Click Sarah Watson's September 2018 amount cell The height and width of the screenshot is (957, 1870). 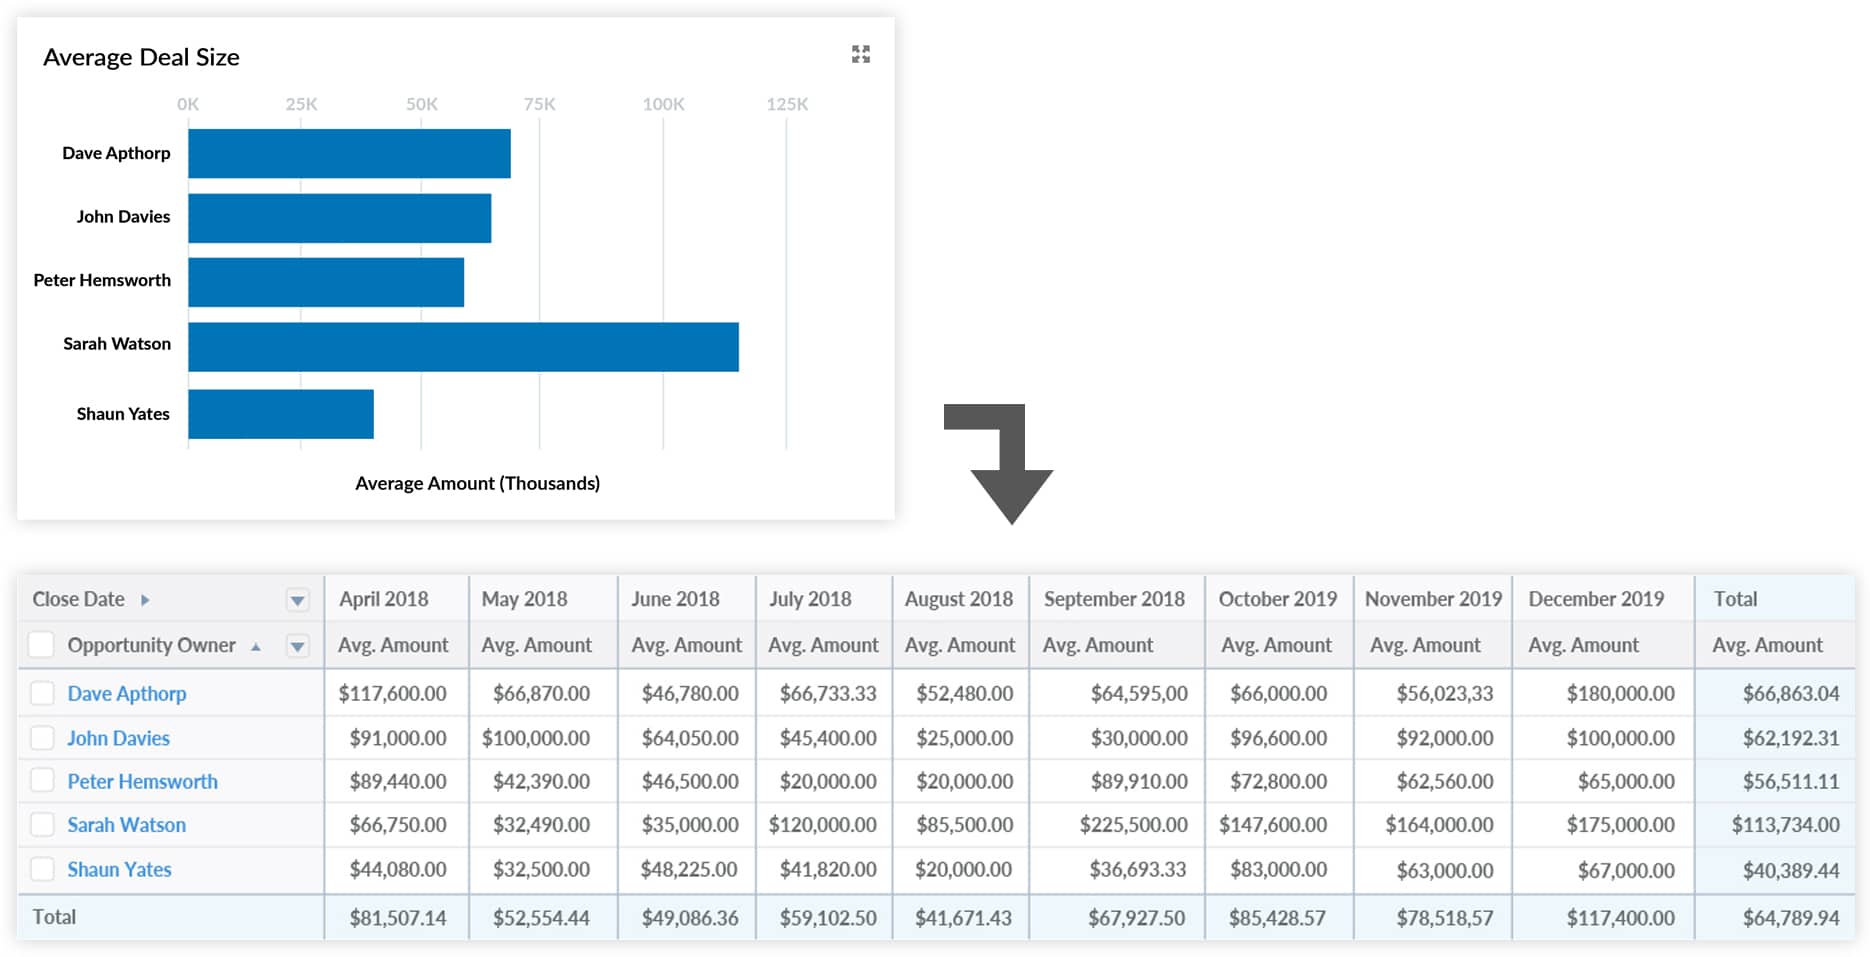[1133, 825]
